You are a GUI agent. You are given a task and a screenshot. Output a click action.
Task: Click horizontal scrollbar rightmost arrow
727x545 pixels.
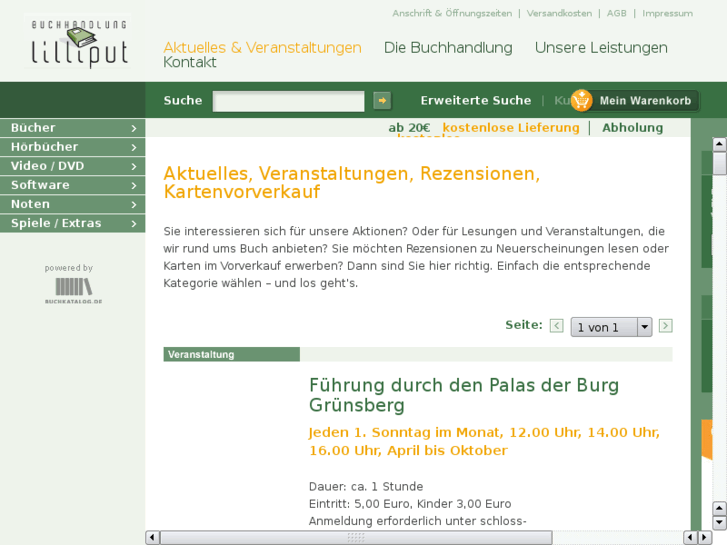pos(705,538)
